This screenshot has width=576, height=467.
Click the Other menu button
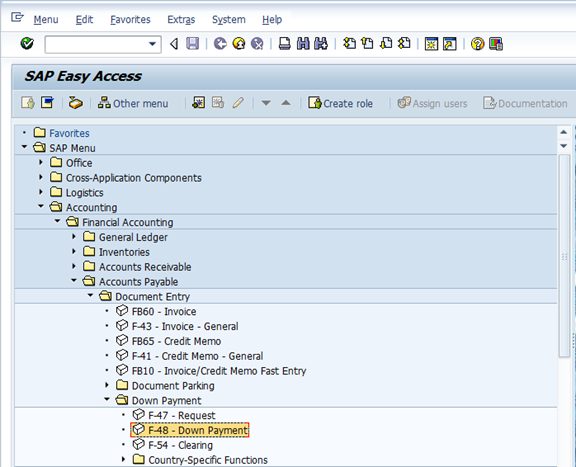(x=133, y=103)
